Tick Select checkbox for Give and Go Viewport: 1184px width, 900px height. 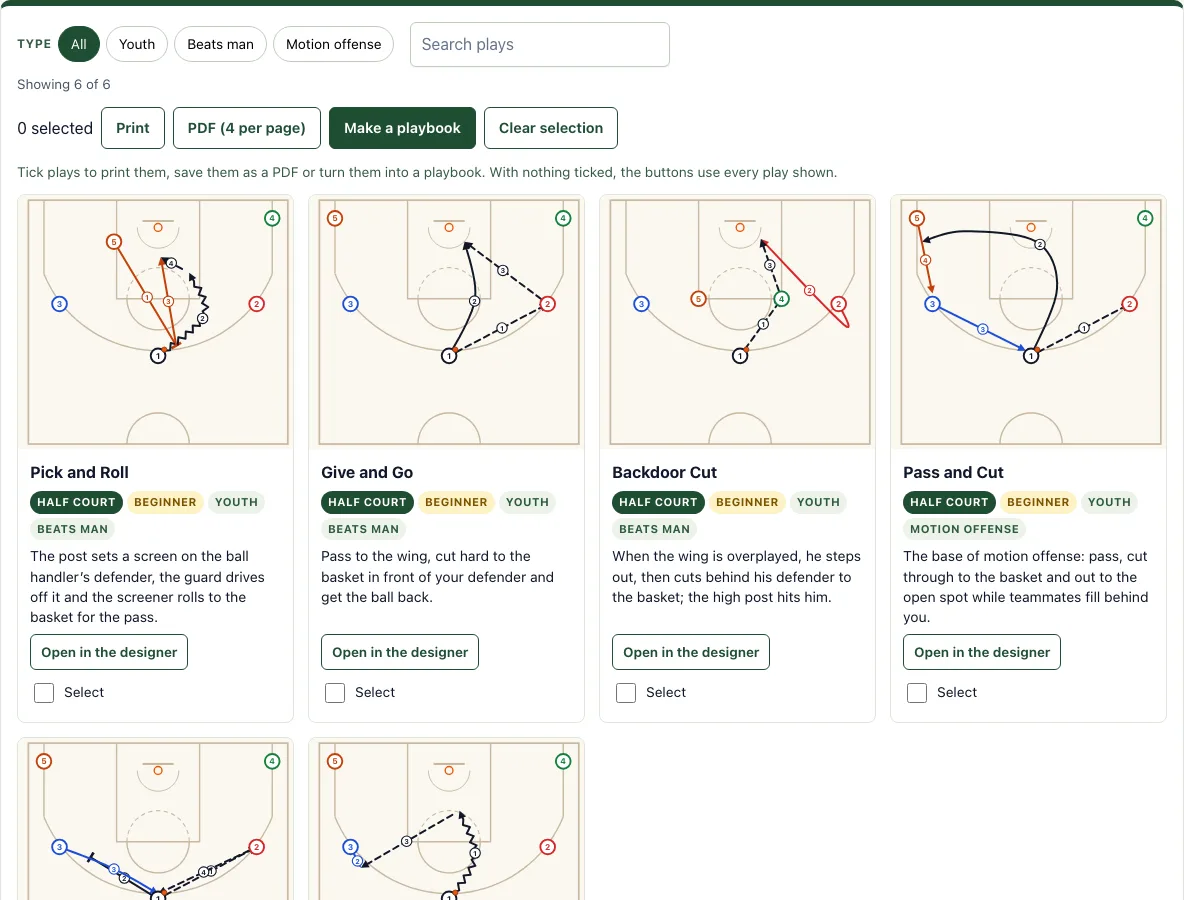(335, 692)
